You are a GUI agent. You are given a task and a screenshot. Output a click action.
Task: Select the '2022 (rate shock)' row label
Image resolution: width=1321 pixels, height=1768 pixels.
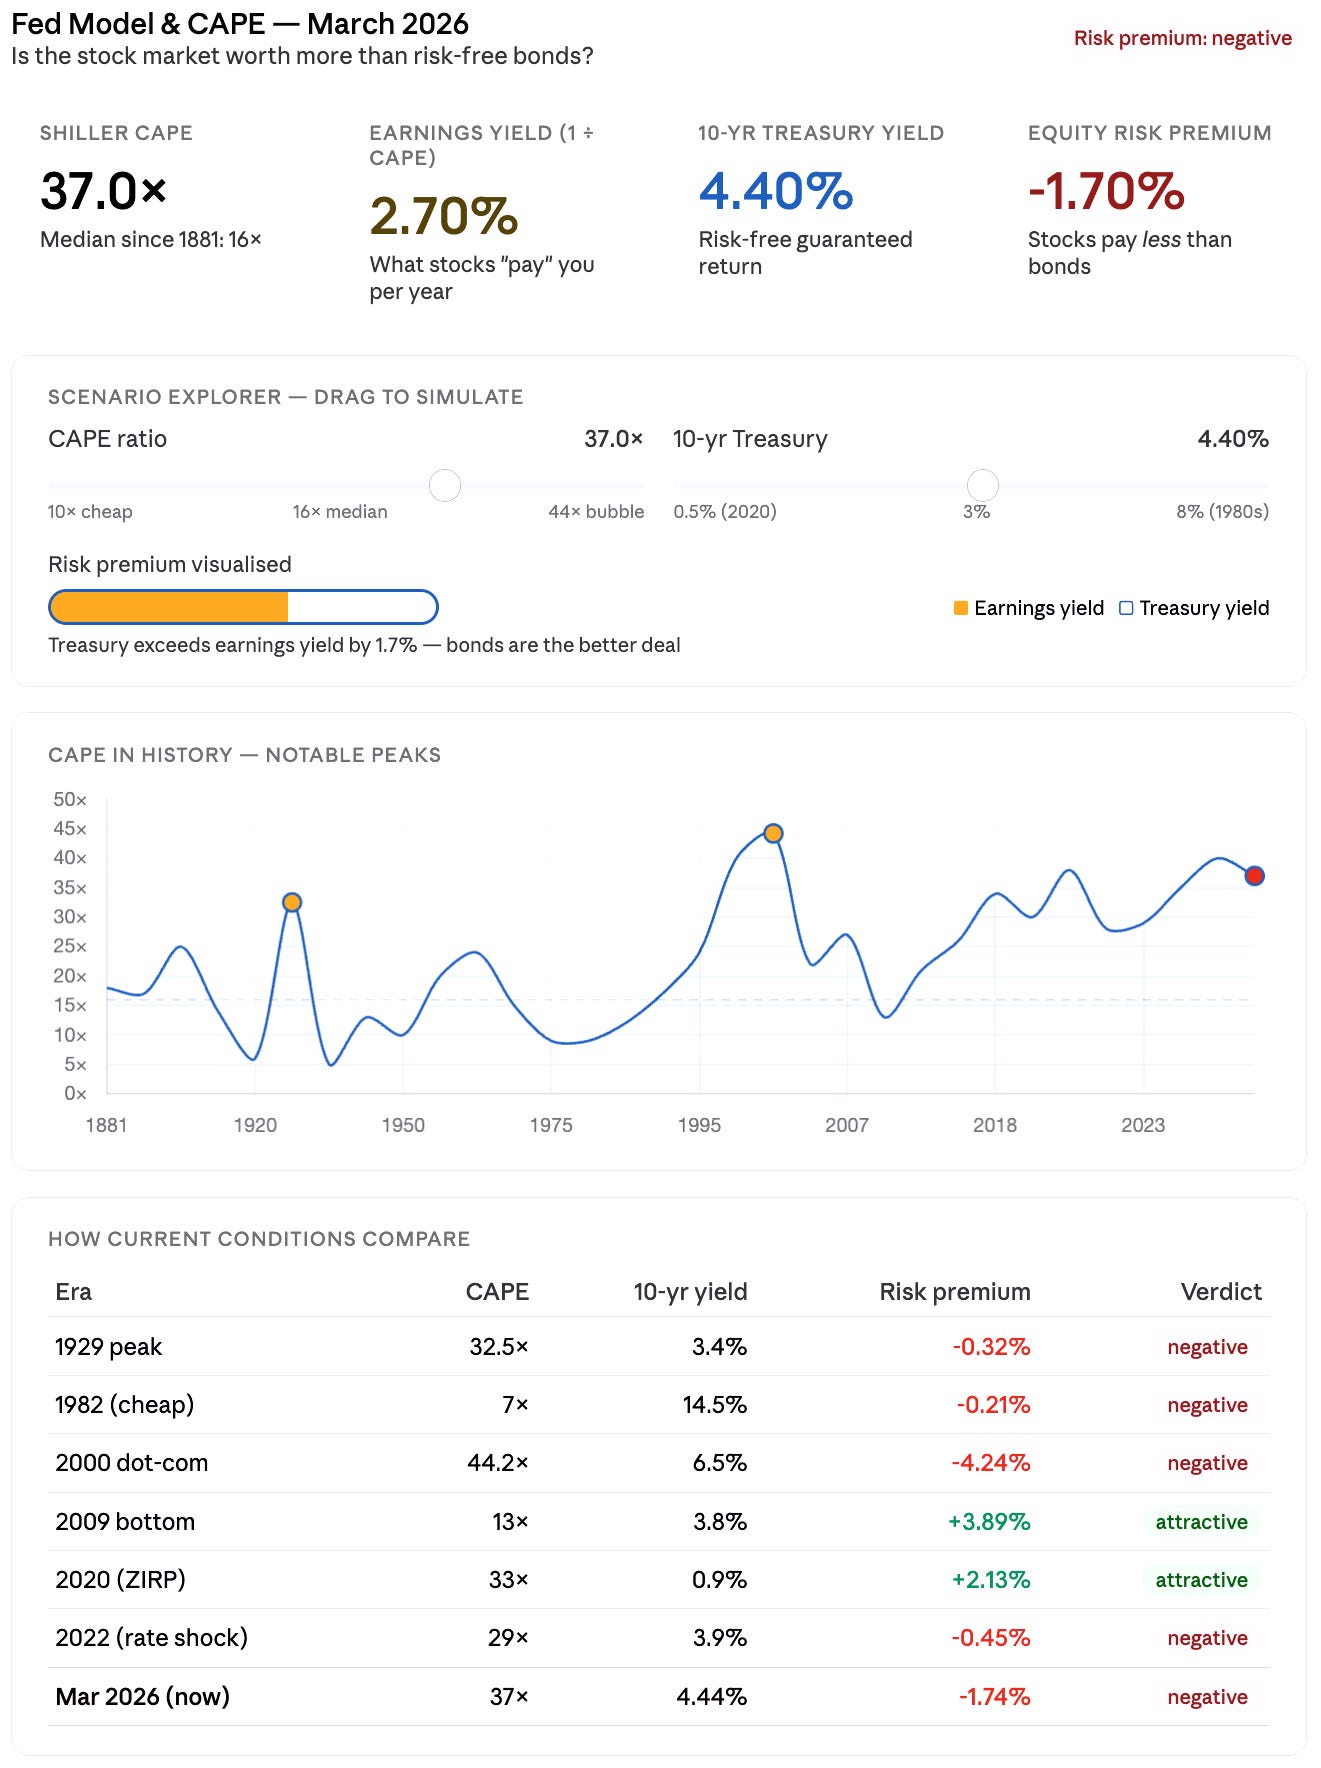[x=152, y=1637]
